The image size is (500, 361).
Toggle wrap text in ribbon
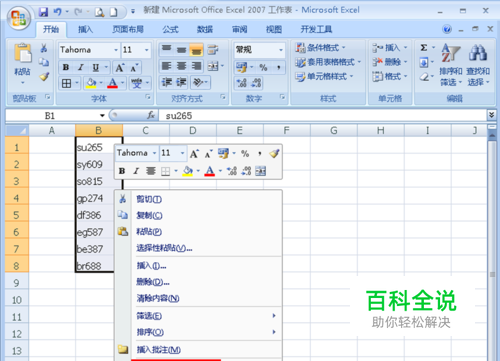[213, 50]
